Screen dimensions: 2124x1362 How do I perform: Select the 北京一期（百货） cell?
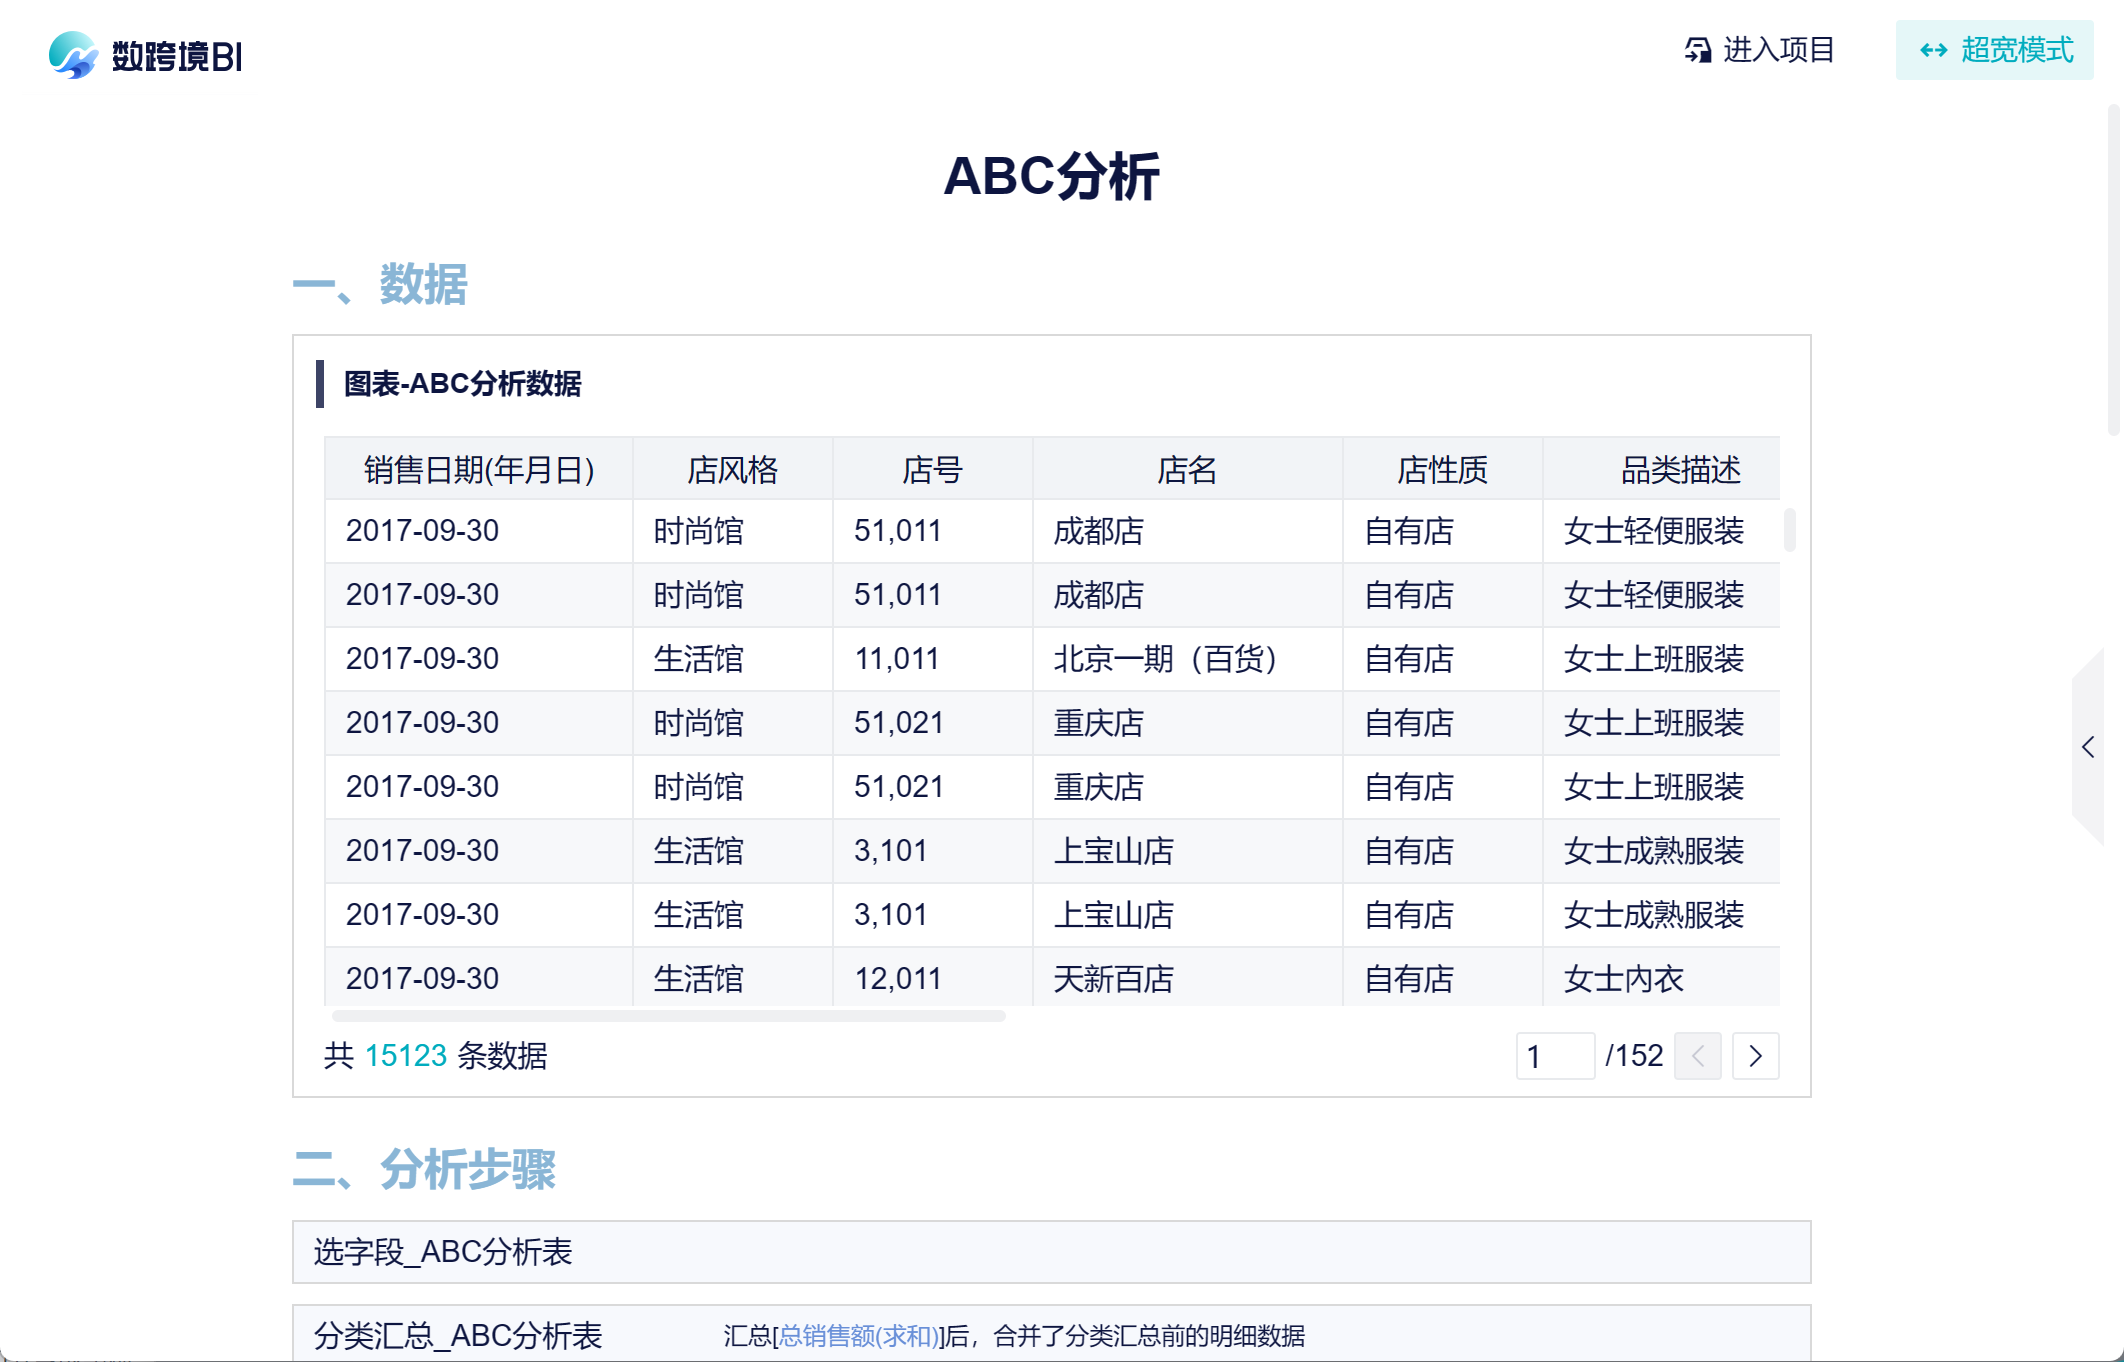click(1164, 659)
